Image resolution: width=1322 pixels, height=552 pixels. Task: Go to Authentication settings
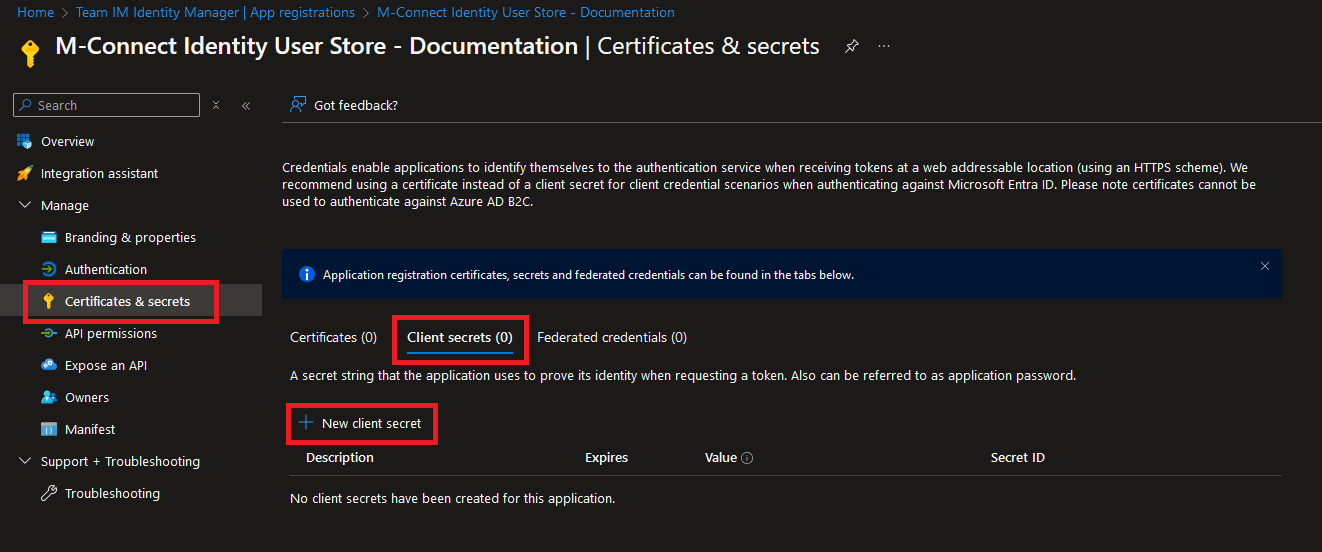pos(106,269)
